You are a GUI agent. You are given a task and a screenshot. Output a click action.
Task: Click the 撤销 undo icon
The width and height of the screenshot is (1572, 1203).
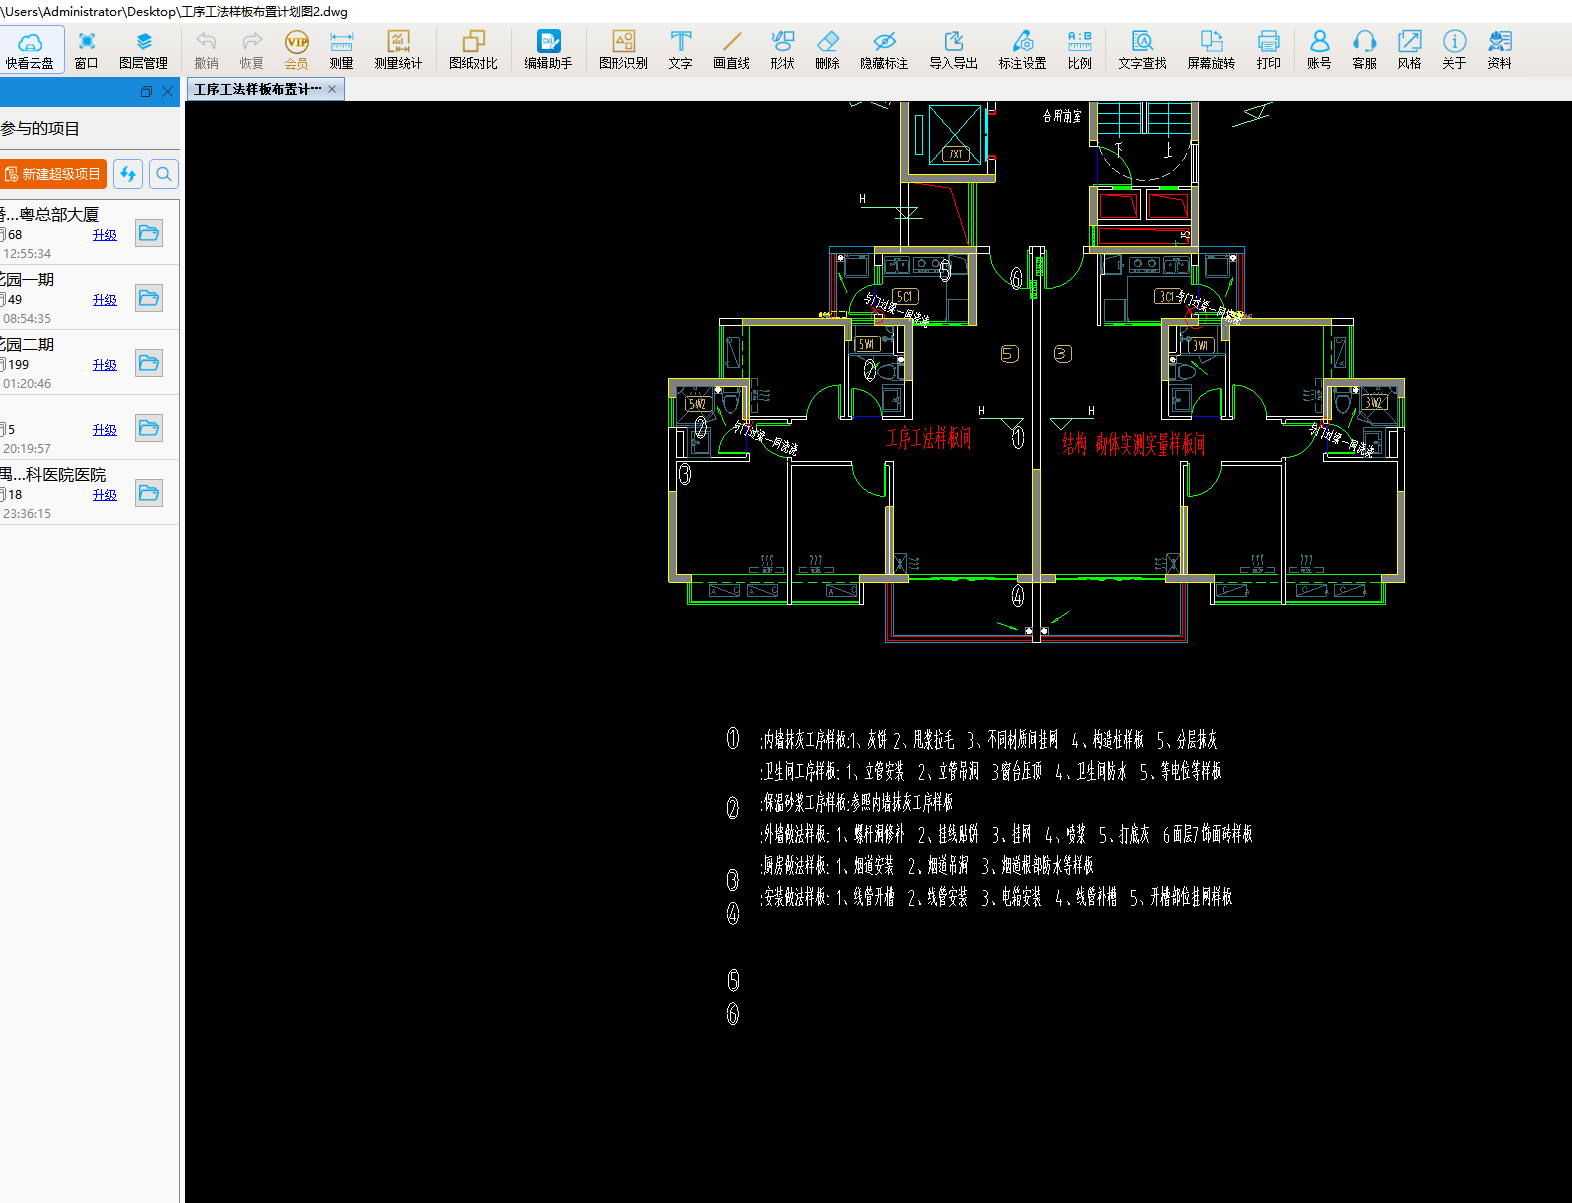coord(206,50)
